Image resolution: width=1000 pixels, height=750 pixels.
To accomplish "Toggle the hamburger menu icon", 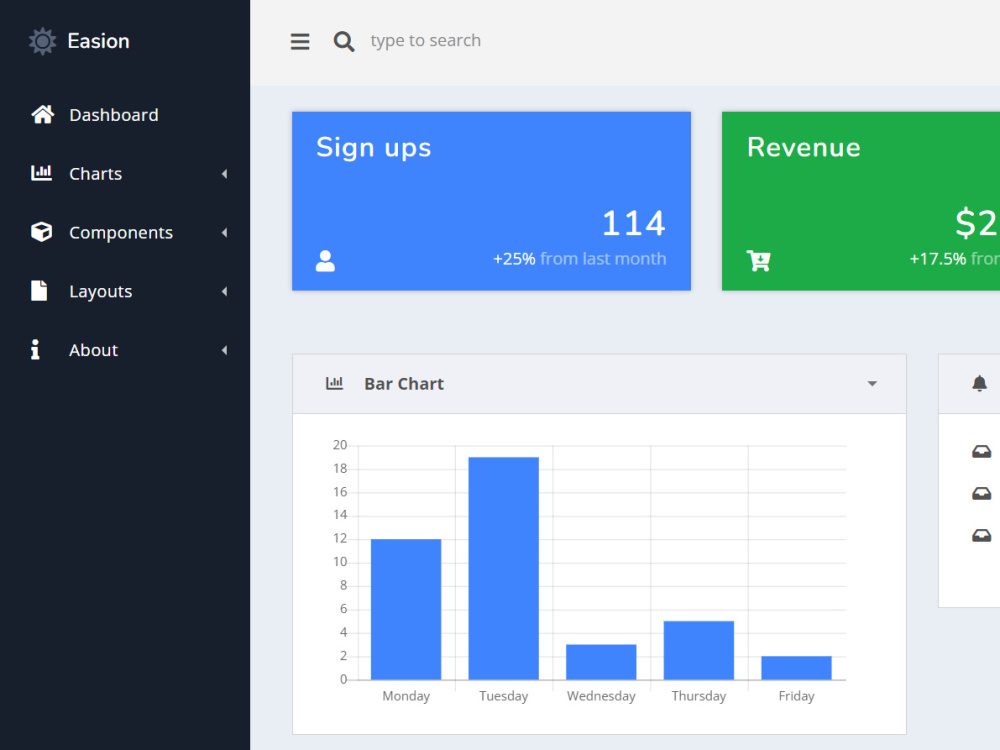I will coord(300,41).
